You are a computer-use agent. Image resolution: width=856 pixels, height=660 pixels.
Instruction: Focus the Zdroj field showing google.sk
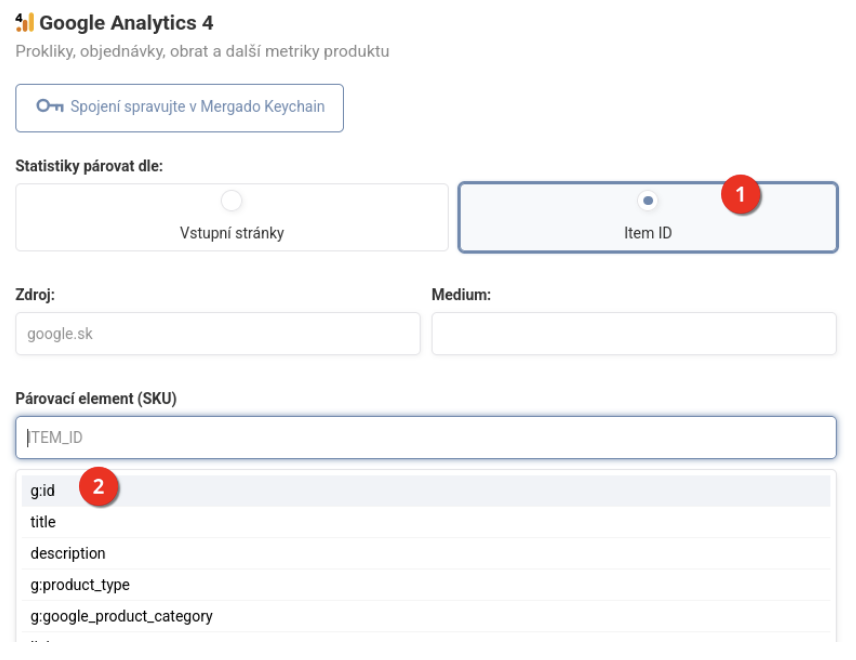point(218,334)
